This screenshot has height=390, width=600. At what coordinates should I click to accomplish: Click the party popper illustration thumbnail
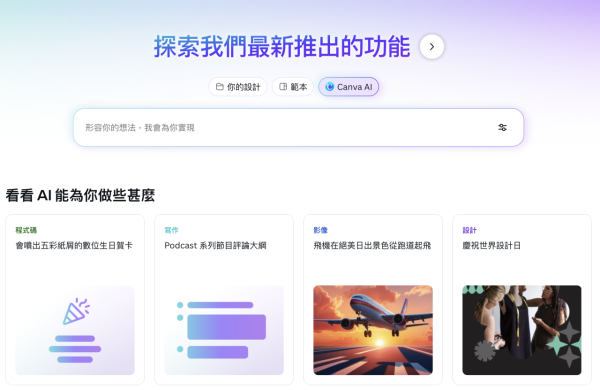75,330
